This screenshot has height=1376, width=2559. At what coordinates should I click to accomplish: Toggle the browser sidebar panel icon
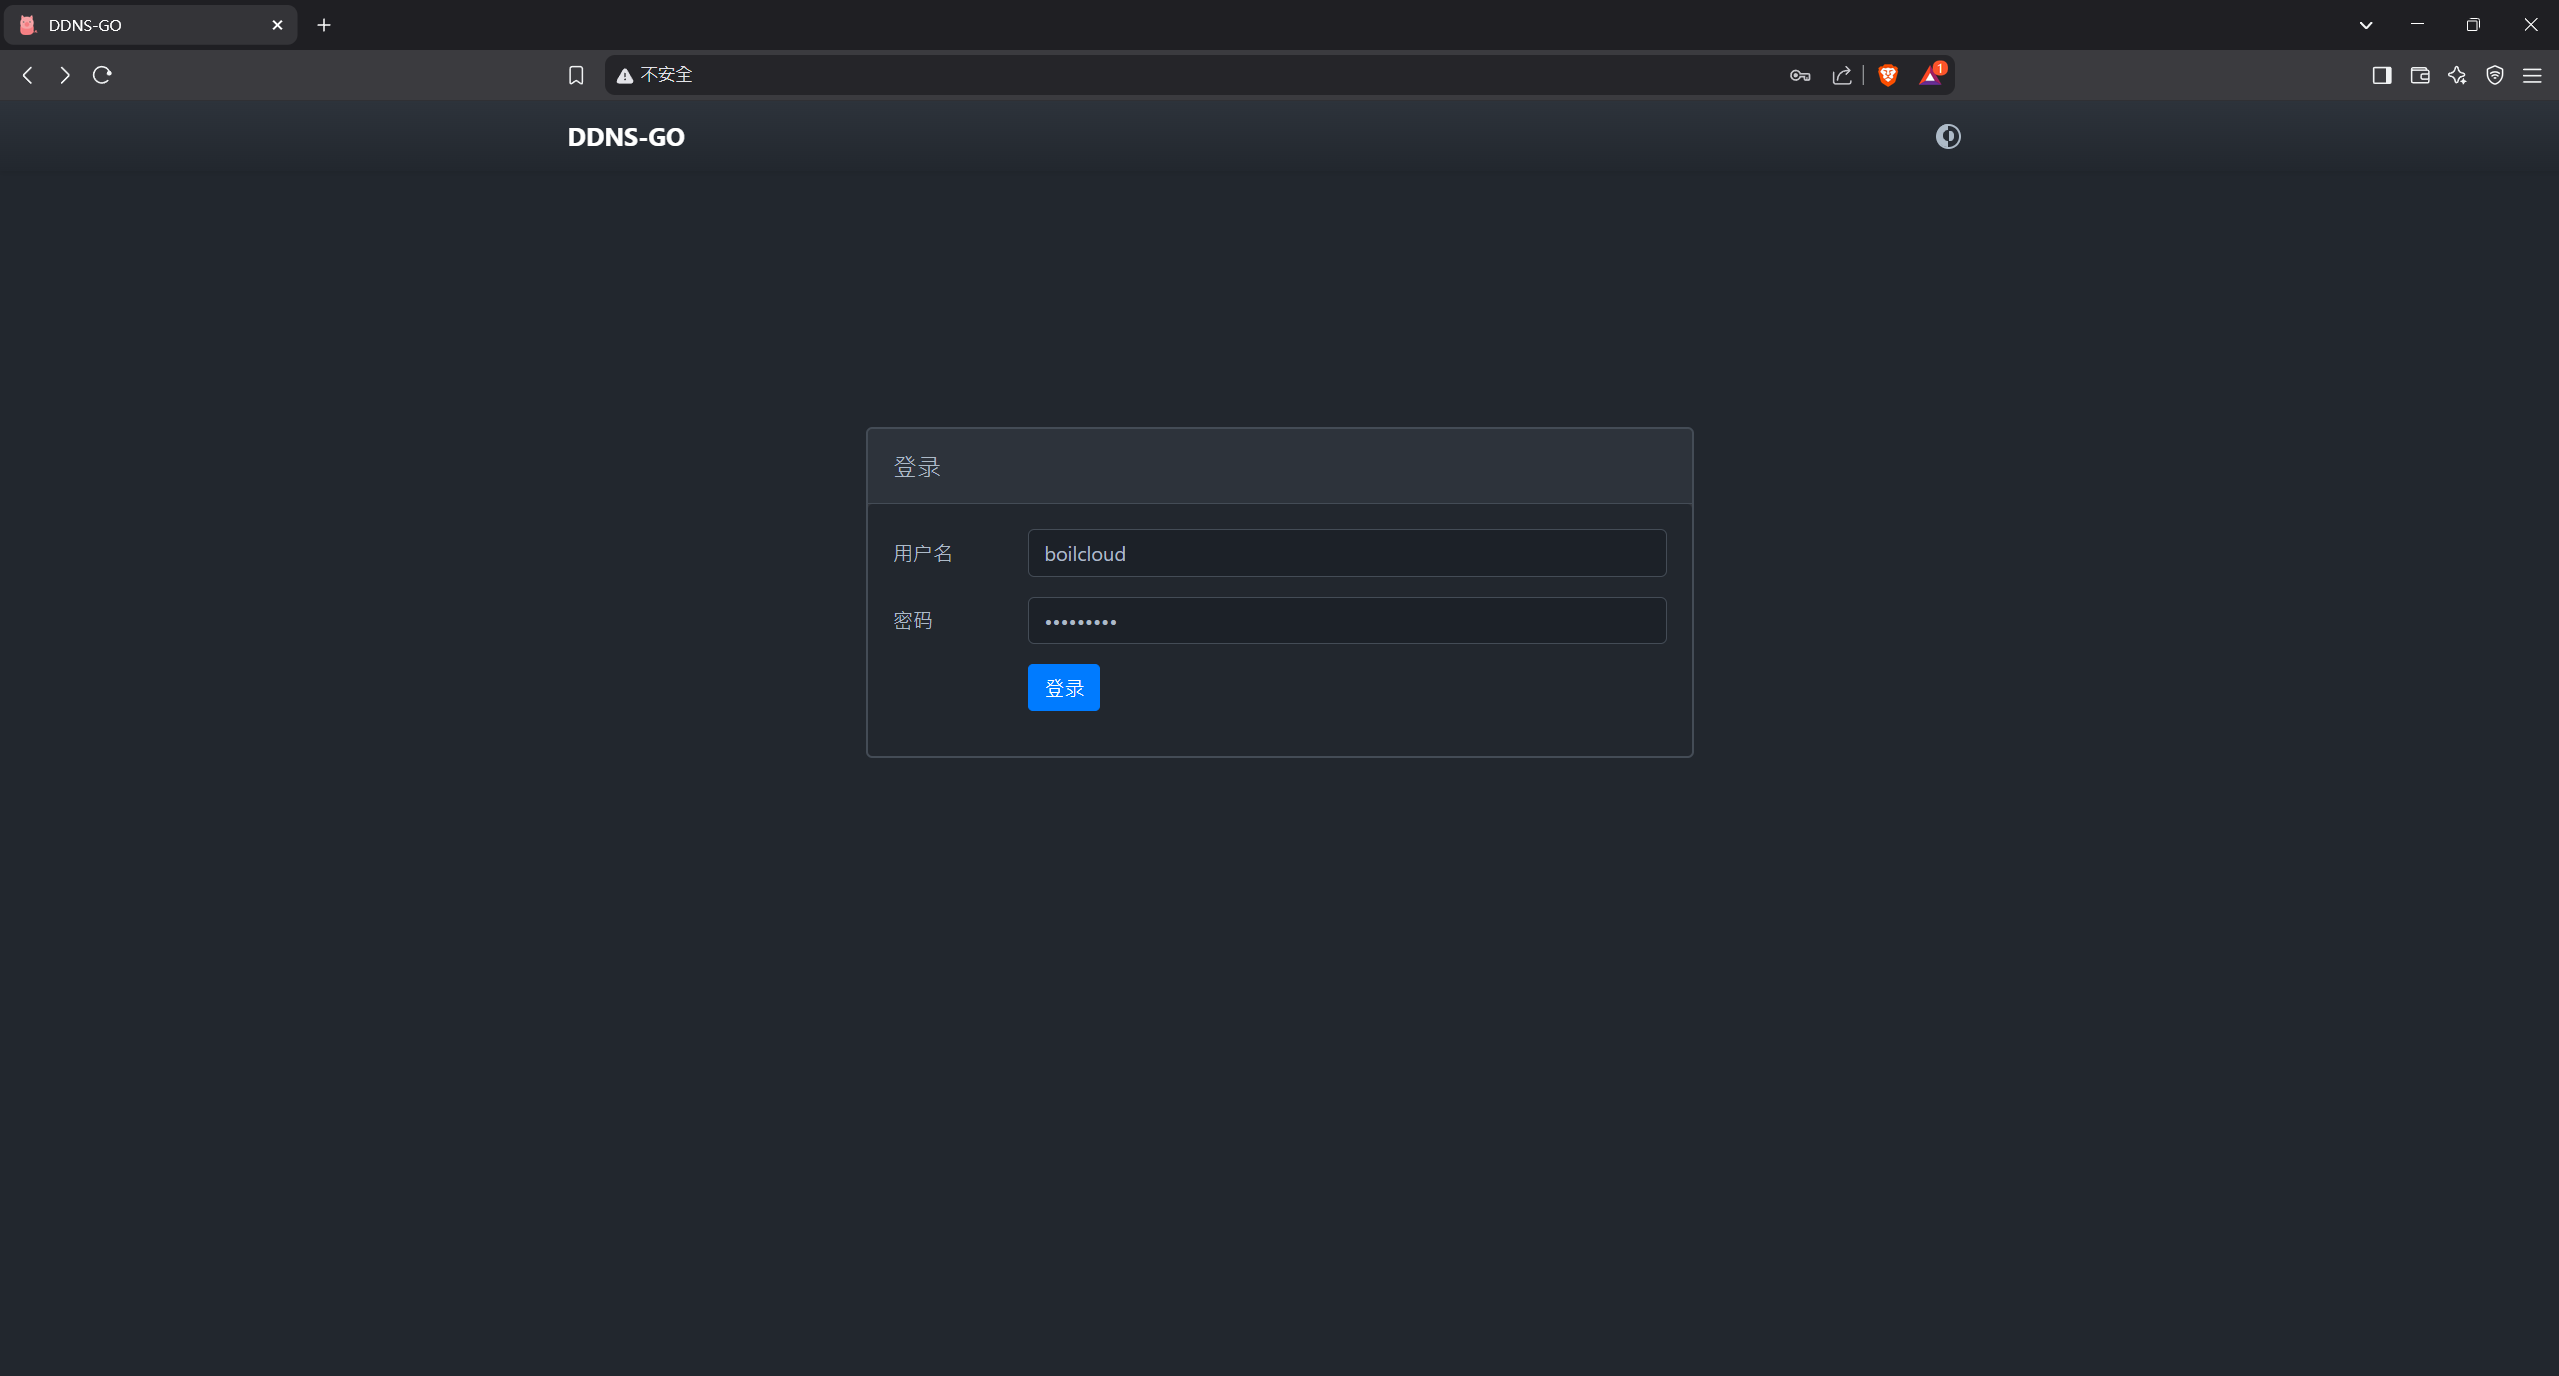coord(2382,75)
